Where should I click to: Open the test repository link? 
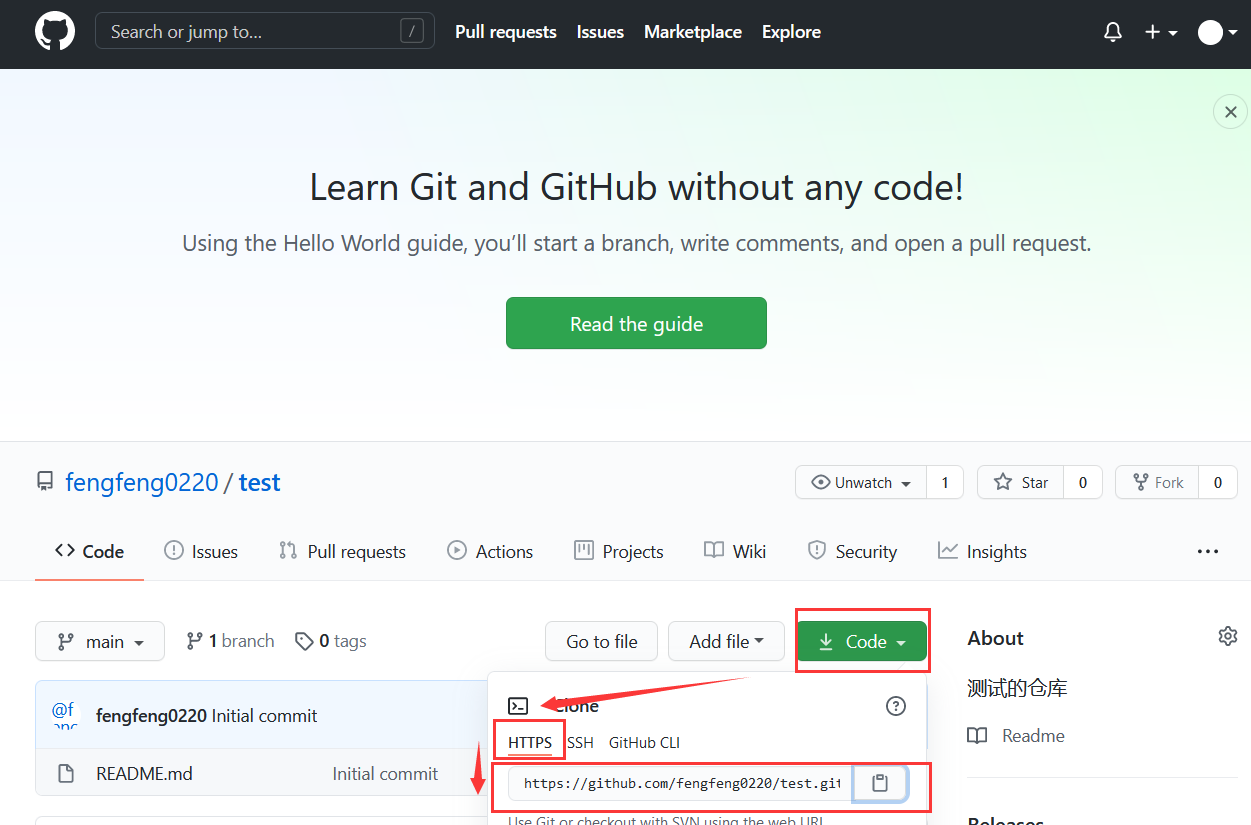pos(259,482)
